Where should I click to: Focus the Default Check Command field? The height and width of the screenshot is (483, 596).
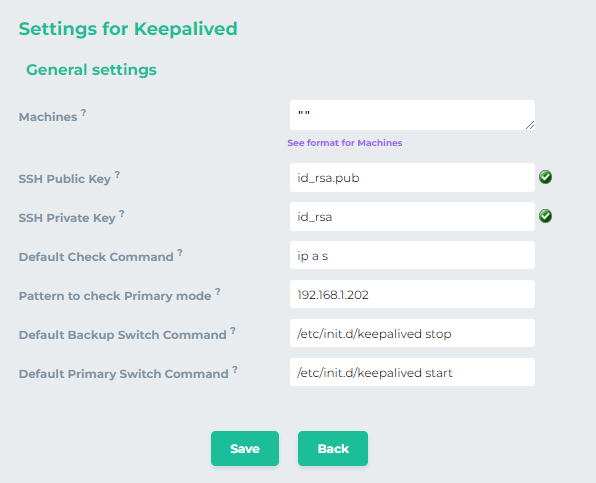[412, 255]
